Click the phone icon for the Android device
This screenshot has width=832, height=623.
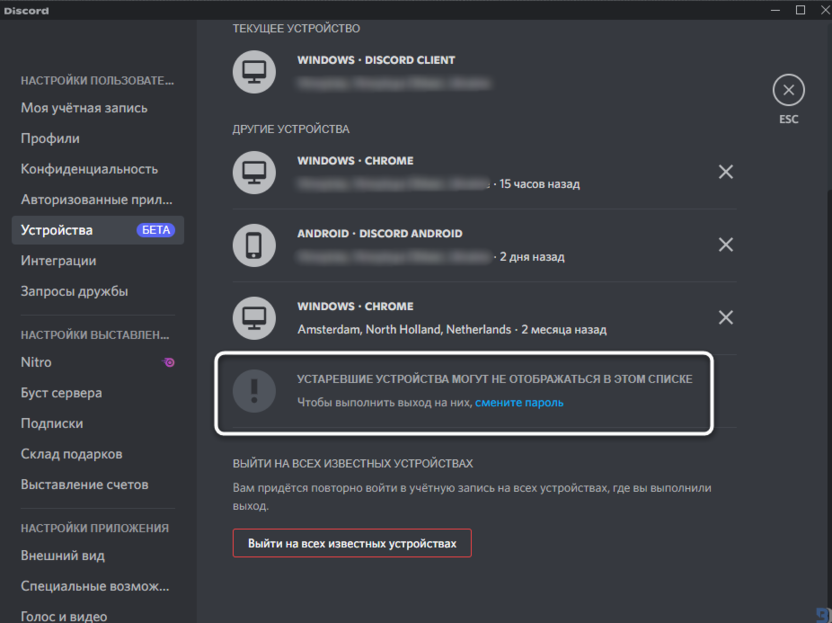(x=254, y=245)
